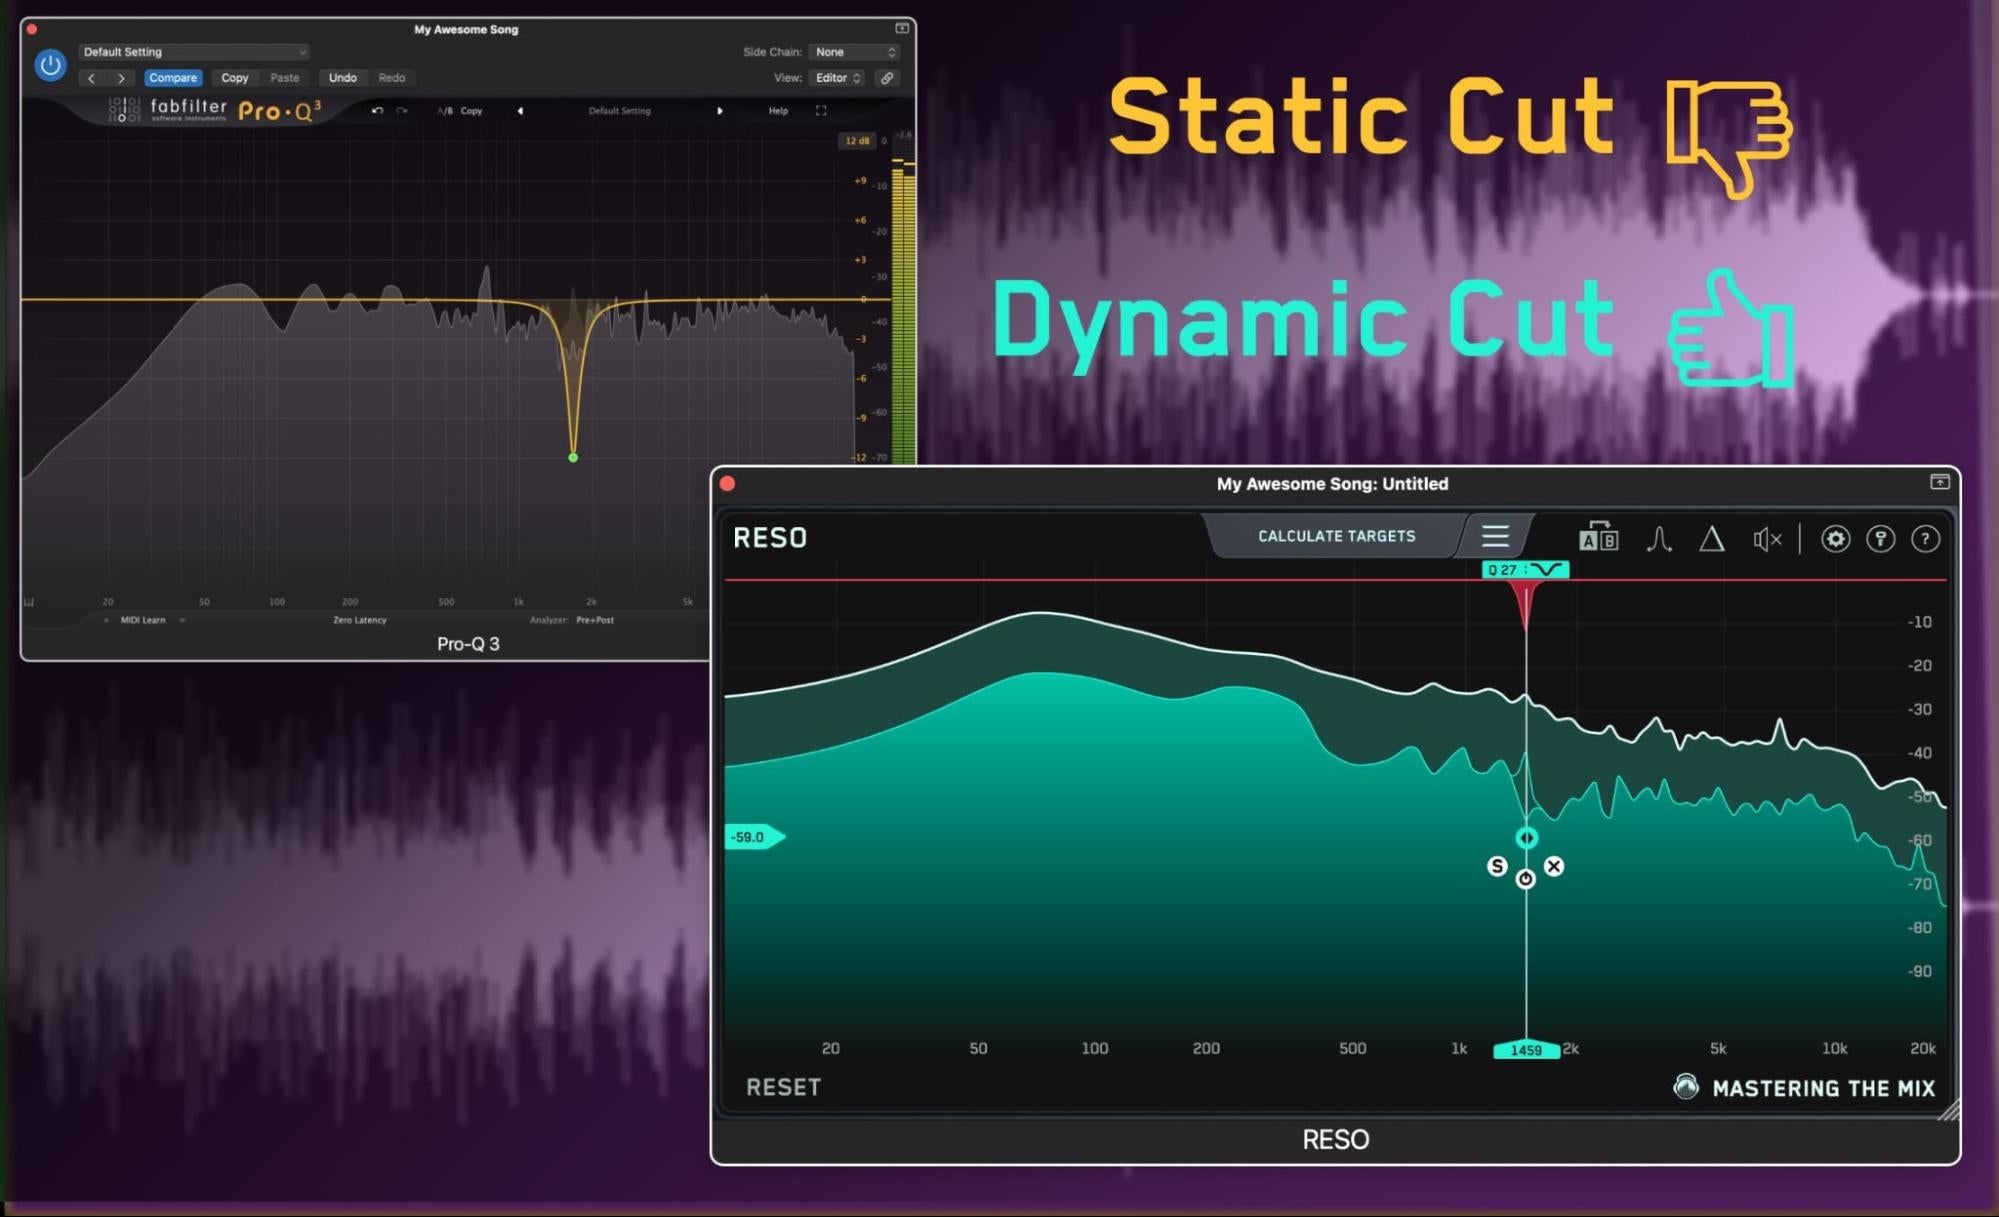Toggle the RESO A/B compare icon
Viewport: 1999px width, 1217px height.
point(1598,538)
